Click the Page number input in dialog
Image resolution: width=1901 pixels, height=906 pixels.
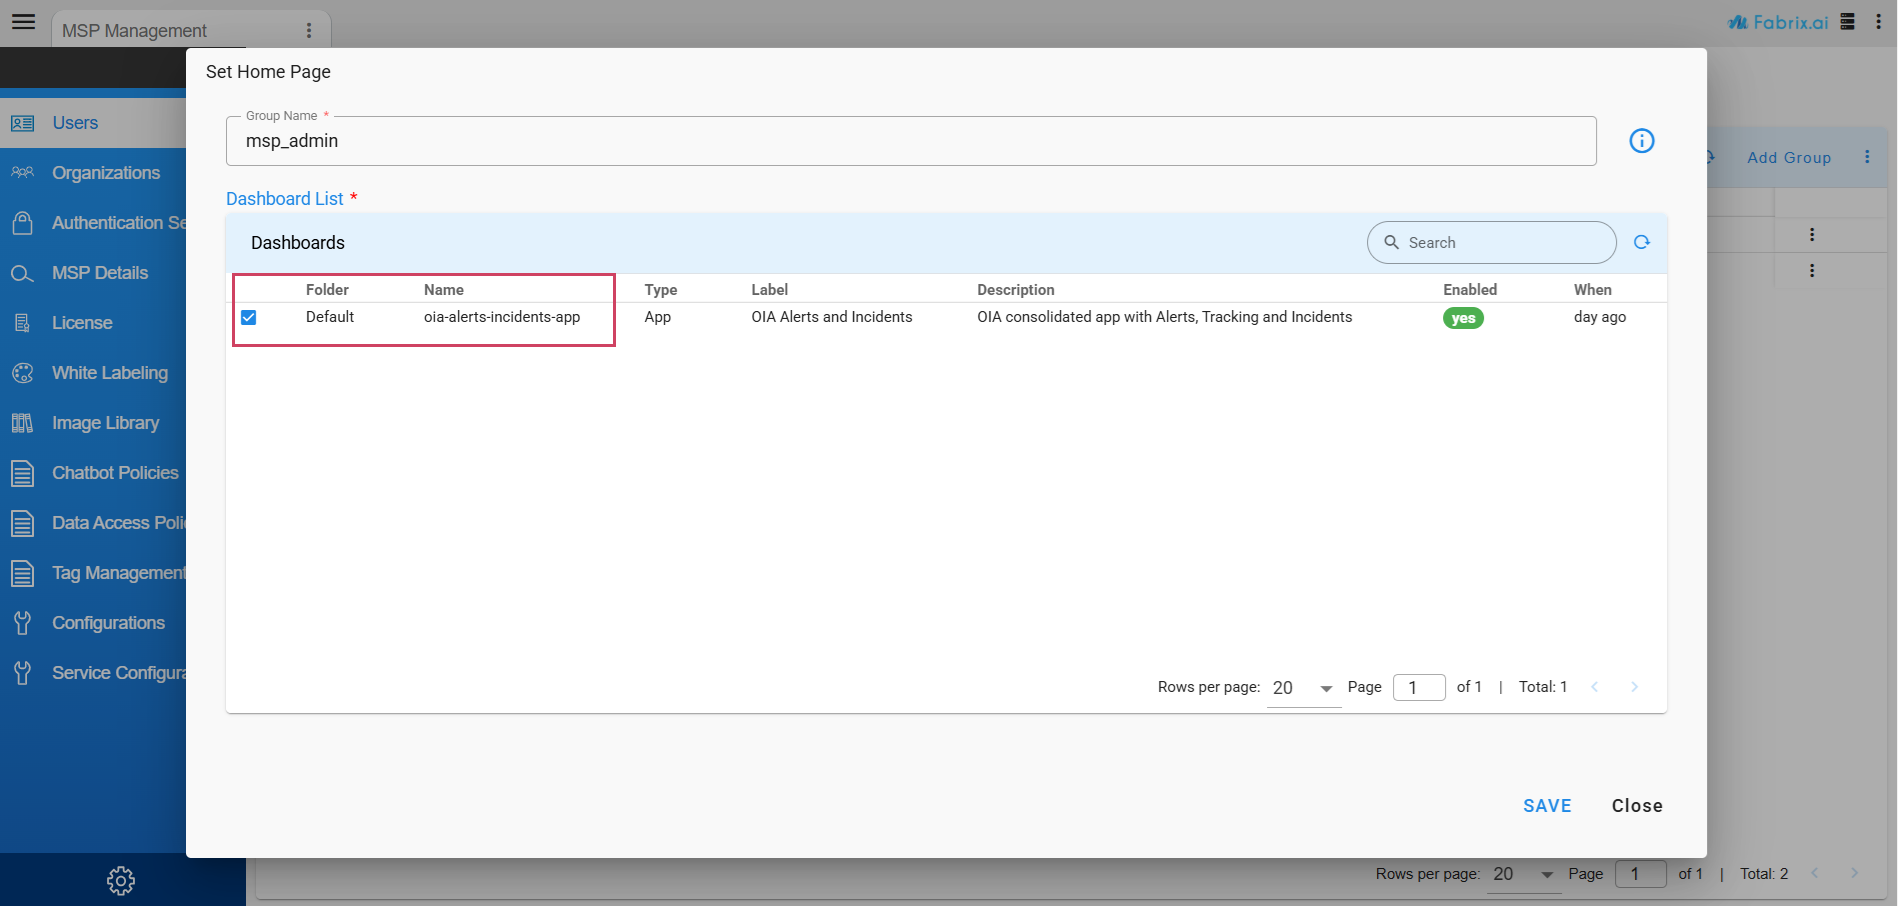pos(1418,687)
